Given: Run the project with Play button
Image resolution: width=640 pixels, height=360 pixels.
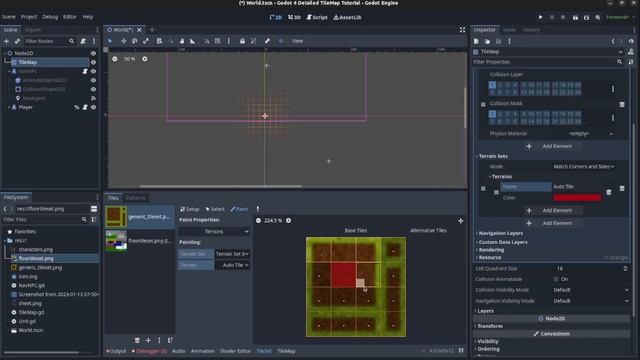Looking at the screenshot, I should pos(540,17).
